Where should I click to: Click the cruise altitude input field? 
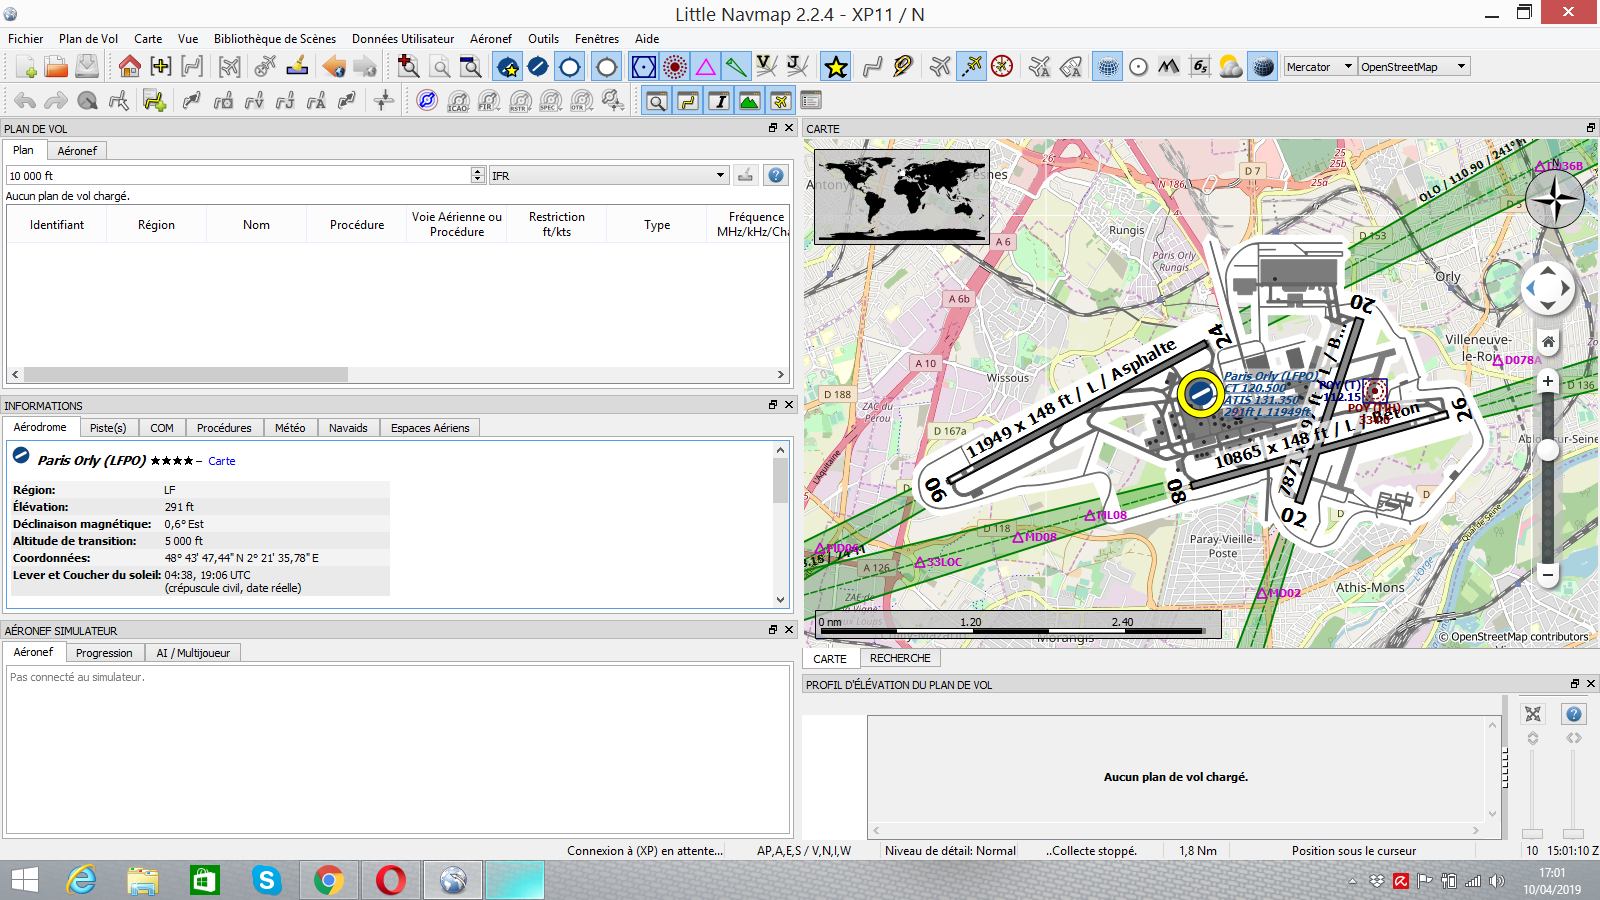pos(238,176)
